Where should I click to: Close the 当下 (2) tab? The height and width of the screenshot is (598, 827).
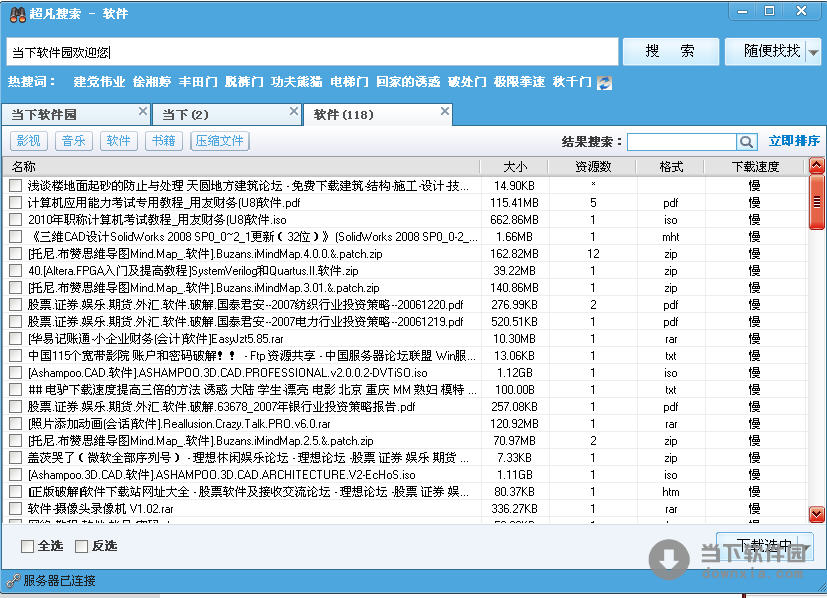[x=294, y=111]
